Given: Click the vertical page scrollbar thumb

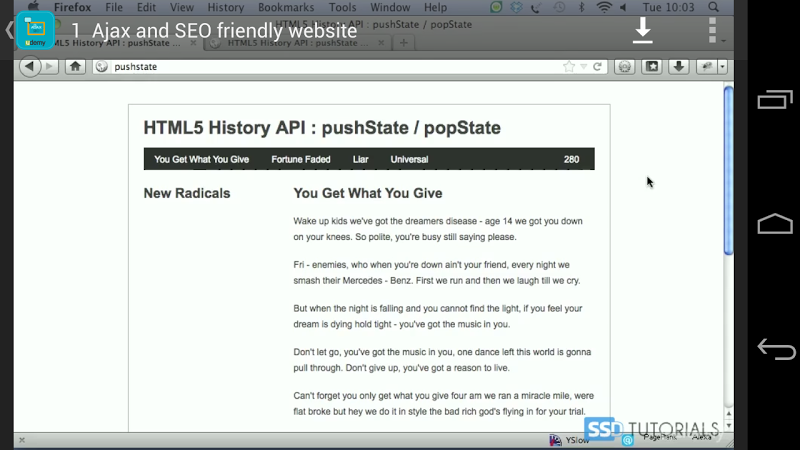Looking at the screenshot, I should [x=728, y=170].
